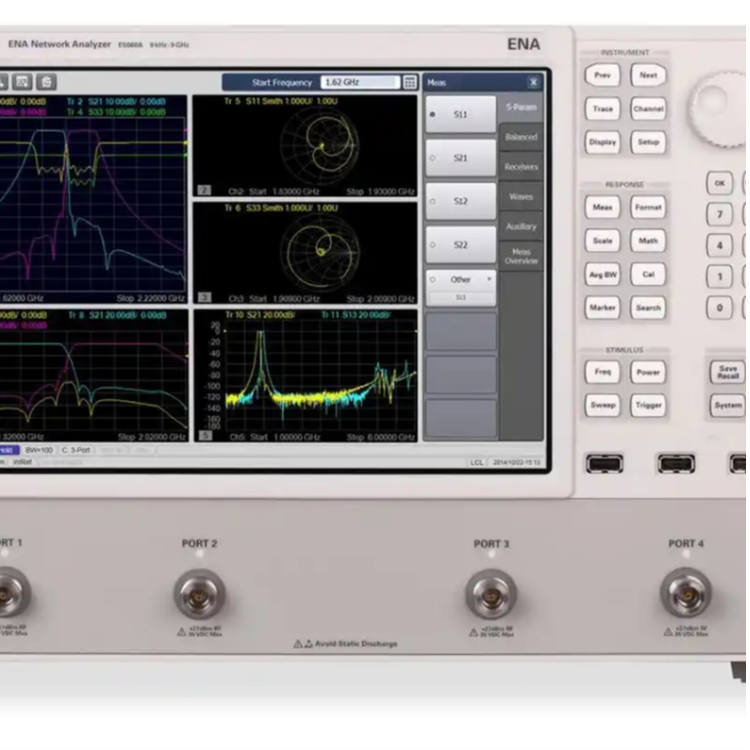Push the OK key on the keypad
The image size is (750, 750).
pos(719,183)
